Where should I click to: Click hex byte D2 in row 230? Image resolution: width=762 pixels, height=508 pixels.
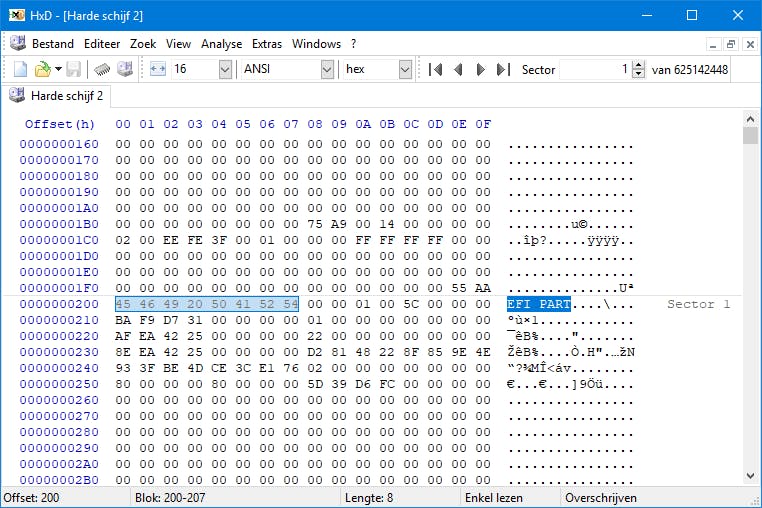[315, 352]
